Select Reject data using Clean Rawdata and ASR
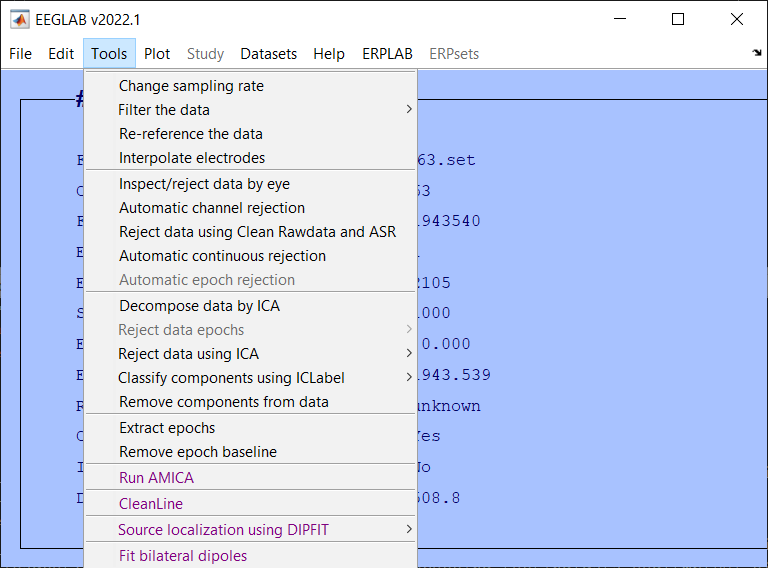This screenshot has width=768, height=568. click(x=257, y=232)
